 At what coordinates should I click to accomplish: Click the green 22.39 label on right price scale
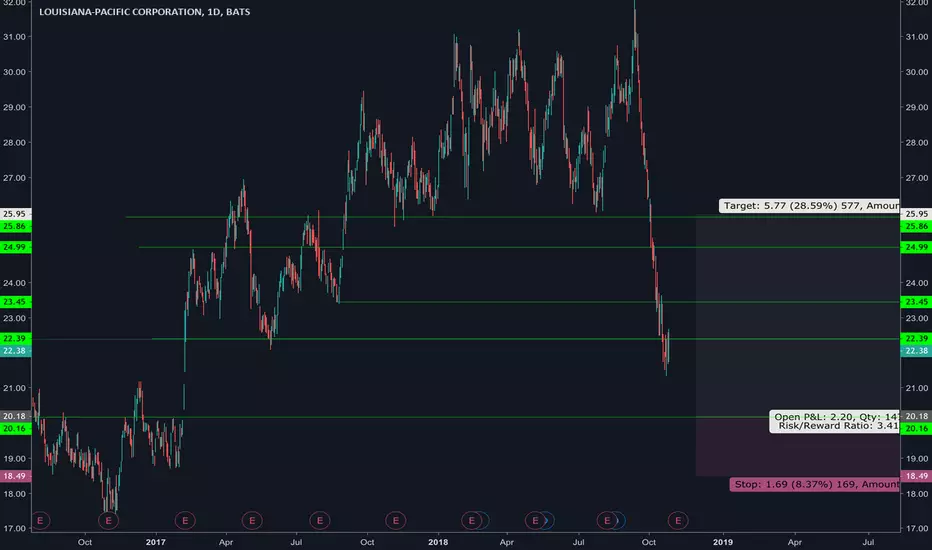pyautogui.click(x=916, y=338)
